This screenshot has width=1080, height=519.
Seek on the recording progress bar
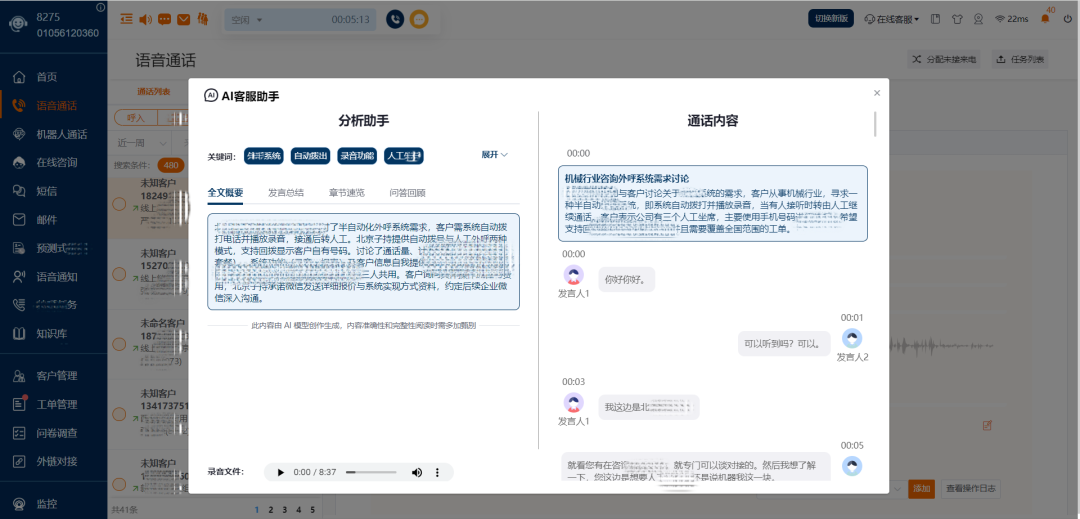pos(371,472)
